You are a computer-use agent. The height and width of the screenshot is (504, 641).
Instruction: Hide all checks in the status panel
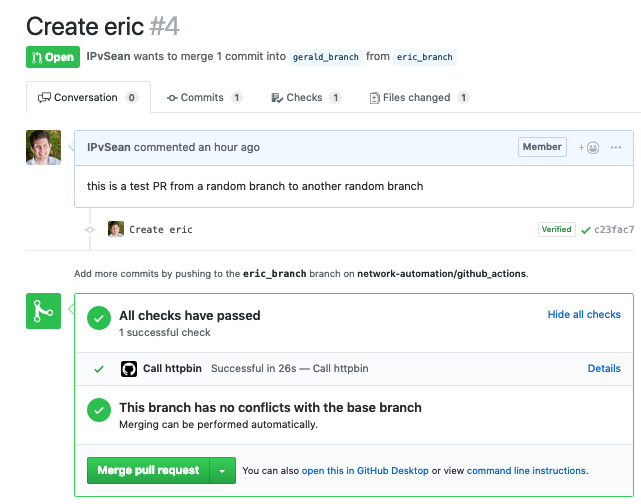(x=584, y=315)
